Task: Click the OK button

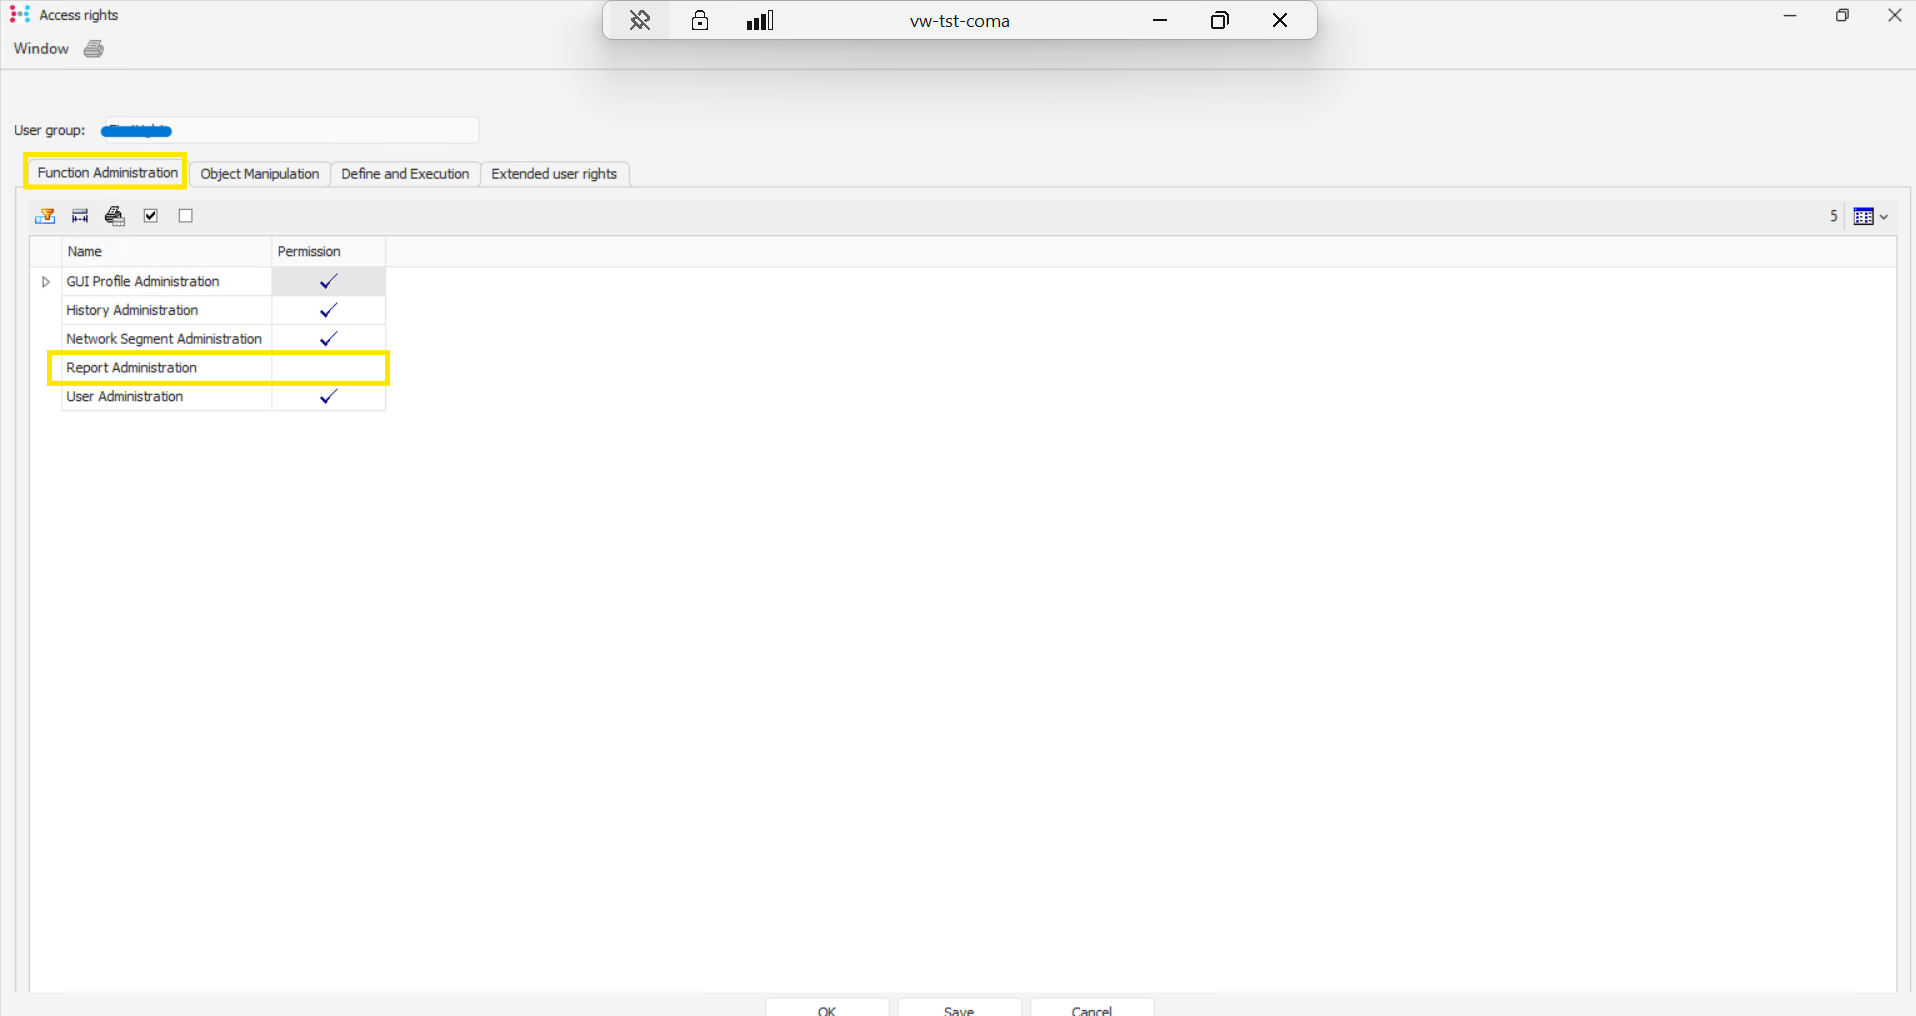Action: pyautogui.click(x=827, y=1008)
